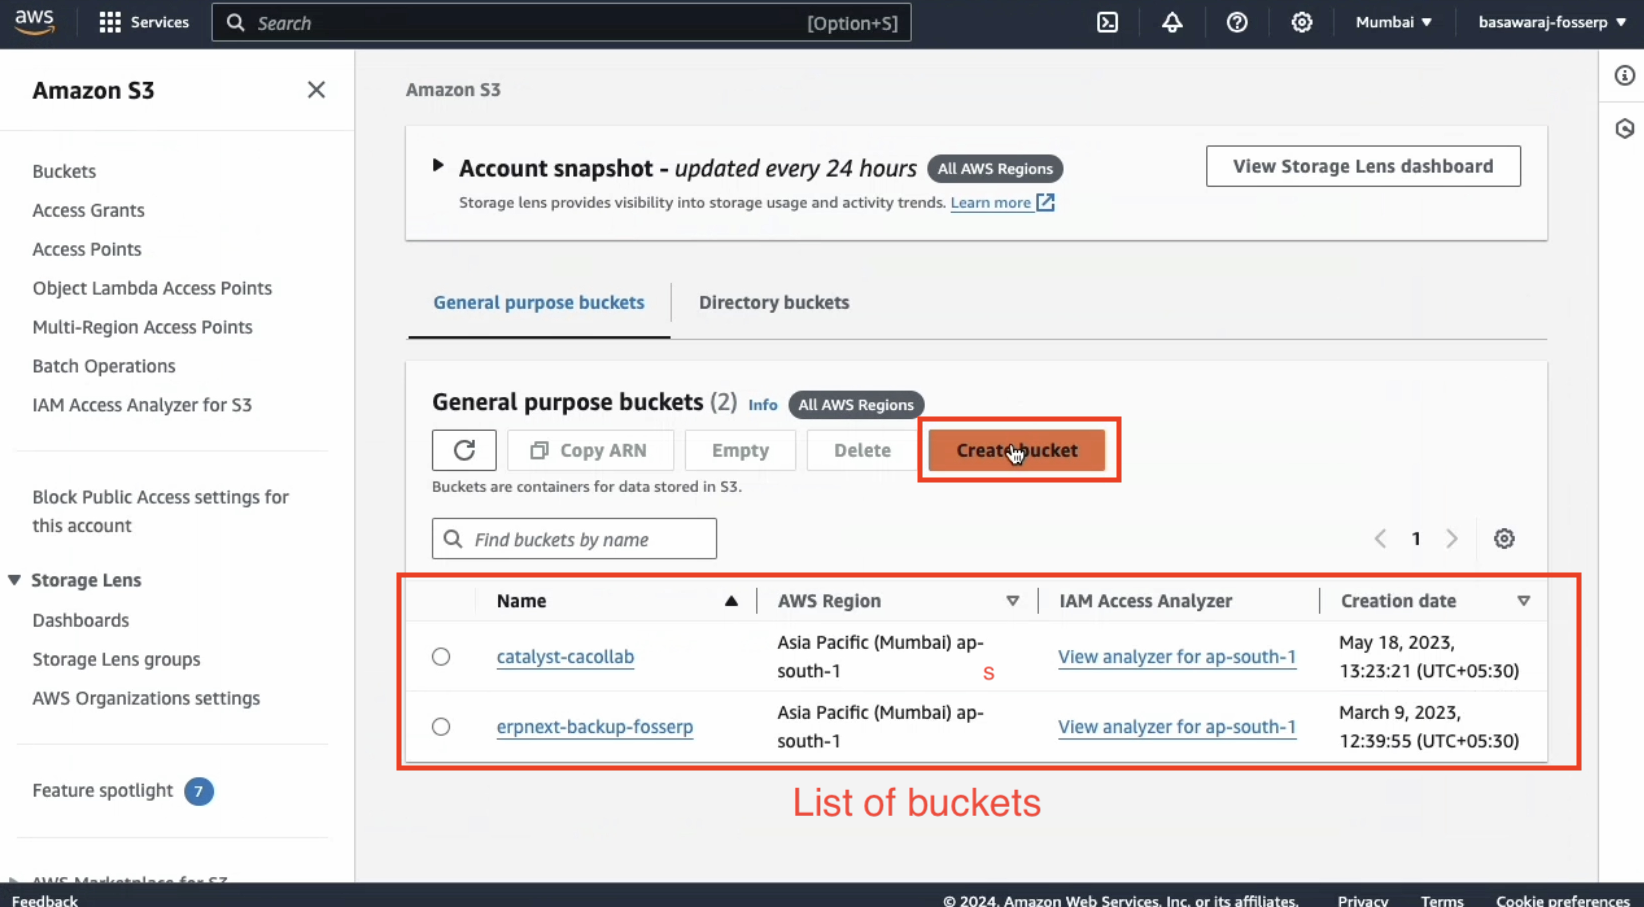Click the Create bucket button

[x=1017, y=450]
